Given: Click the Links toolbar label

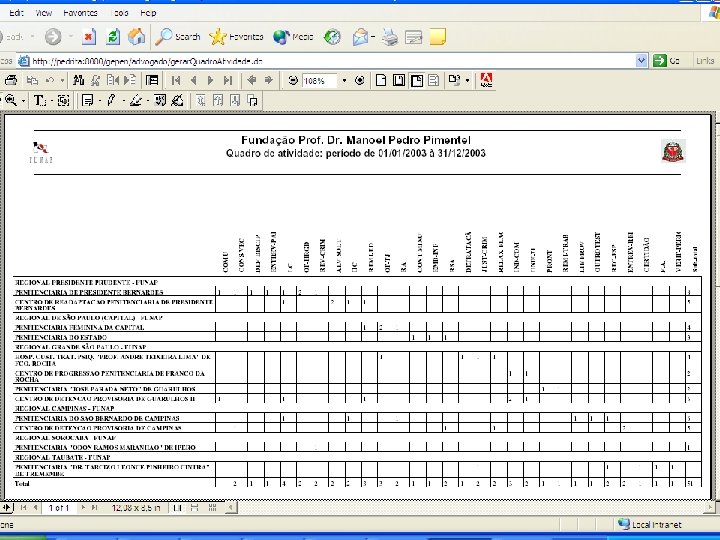Looking at the screenshot, I should (x=705, y=61).
